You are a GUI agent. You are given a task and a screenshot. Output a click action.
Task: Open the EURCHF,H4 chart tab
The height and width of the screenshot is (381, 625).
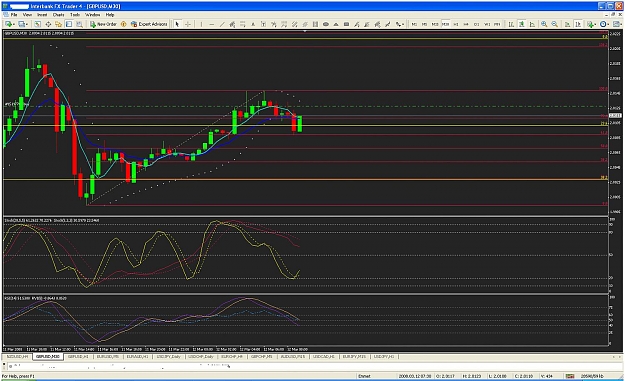(232, 356)
